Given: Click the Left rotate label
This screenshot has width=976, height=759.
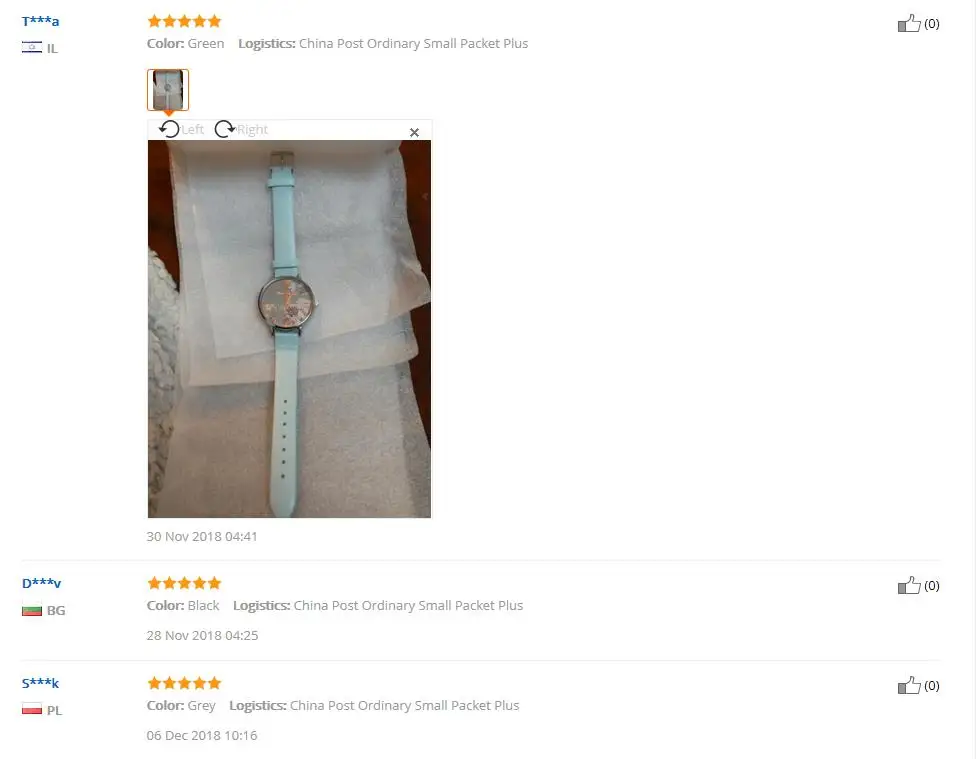Looking at the screenshot, I should [192, 130].
